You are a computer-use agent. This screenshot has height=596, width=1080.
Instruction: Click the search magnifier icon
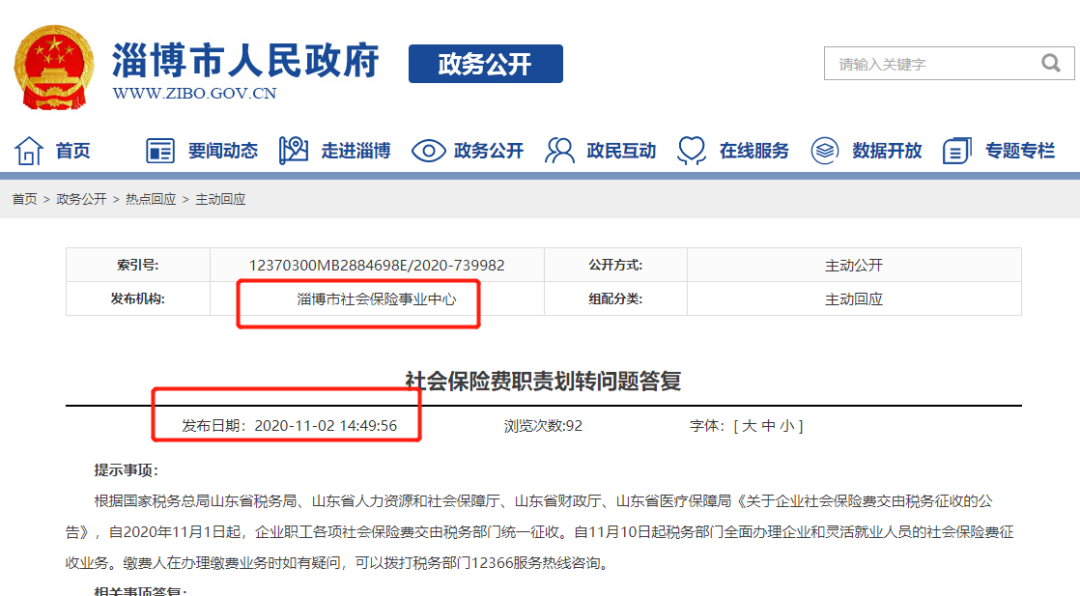tap(1050, 62)
